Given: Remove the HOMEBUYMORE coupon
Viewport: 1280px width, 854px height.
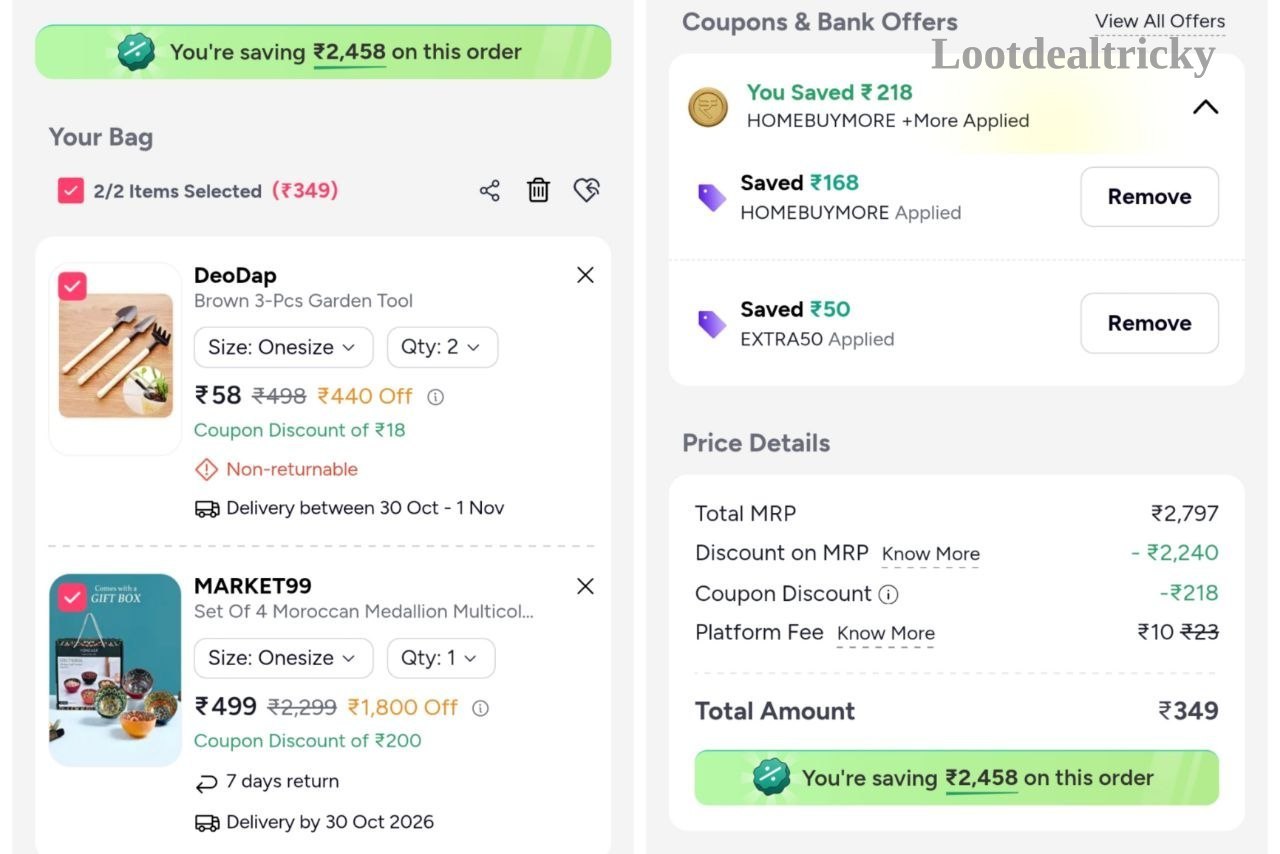Looking at the screenshot, I should [x=1149, y=197].
